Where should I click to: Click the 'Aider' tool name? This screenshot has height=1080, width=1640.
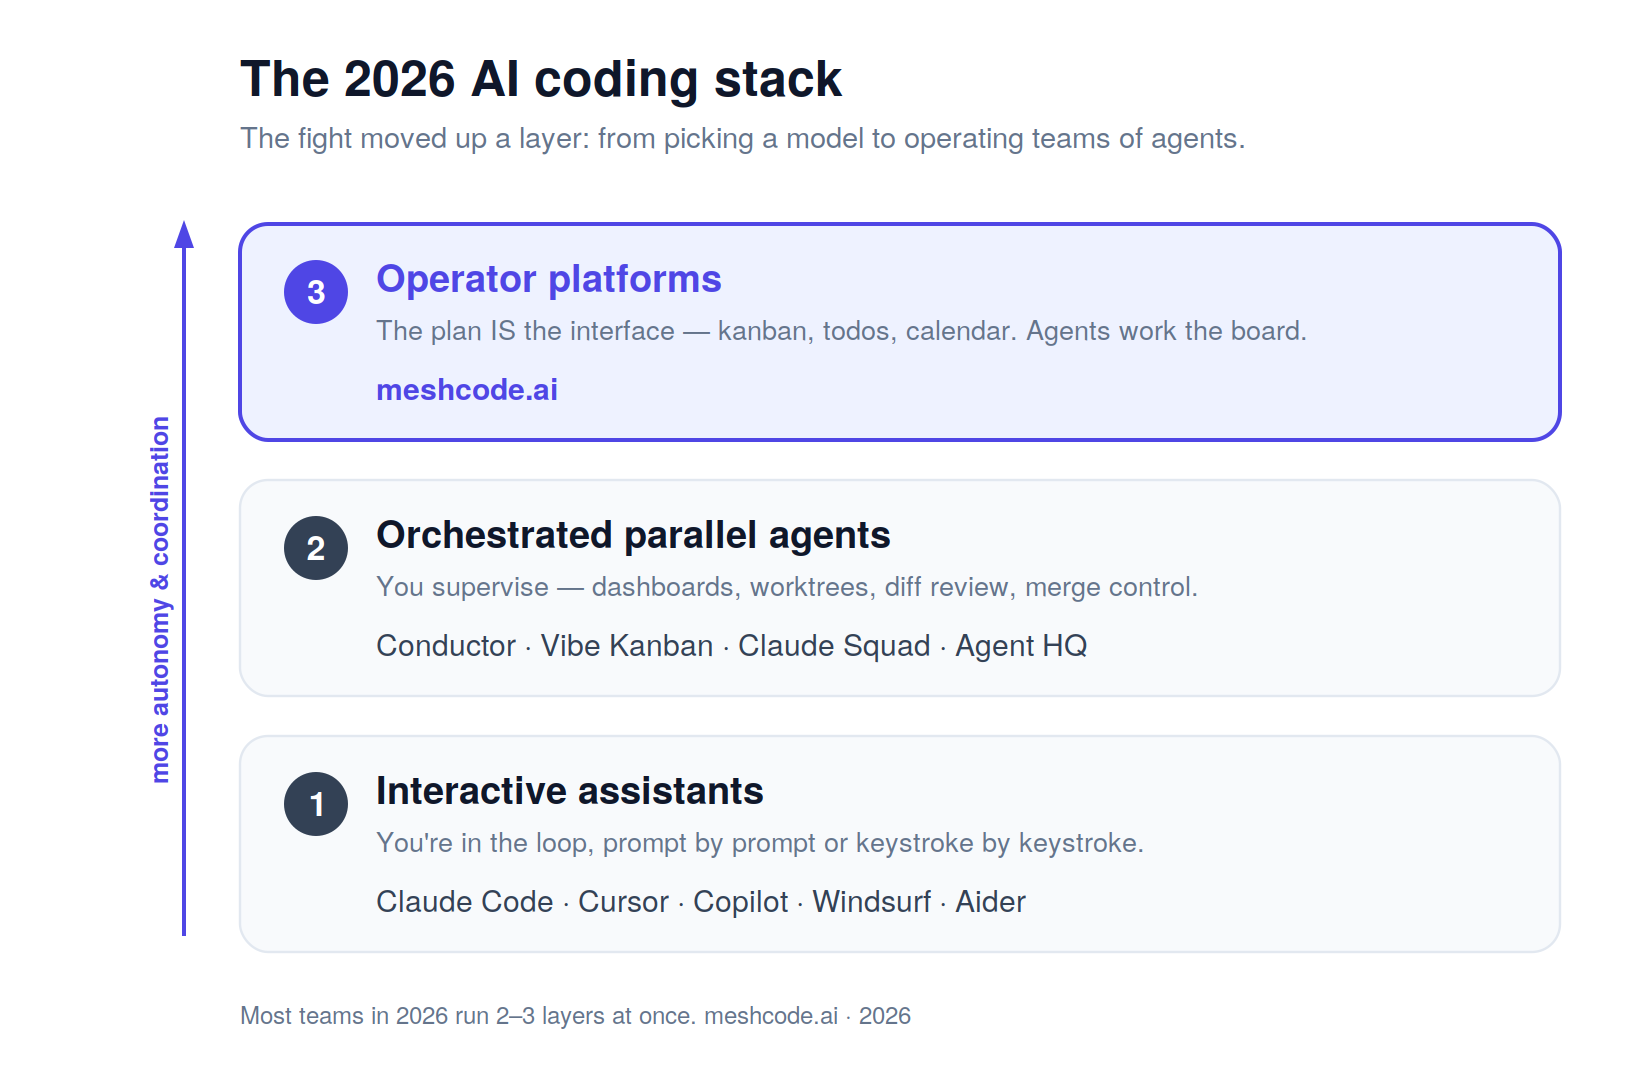(x=991, y=902)
